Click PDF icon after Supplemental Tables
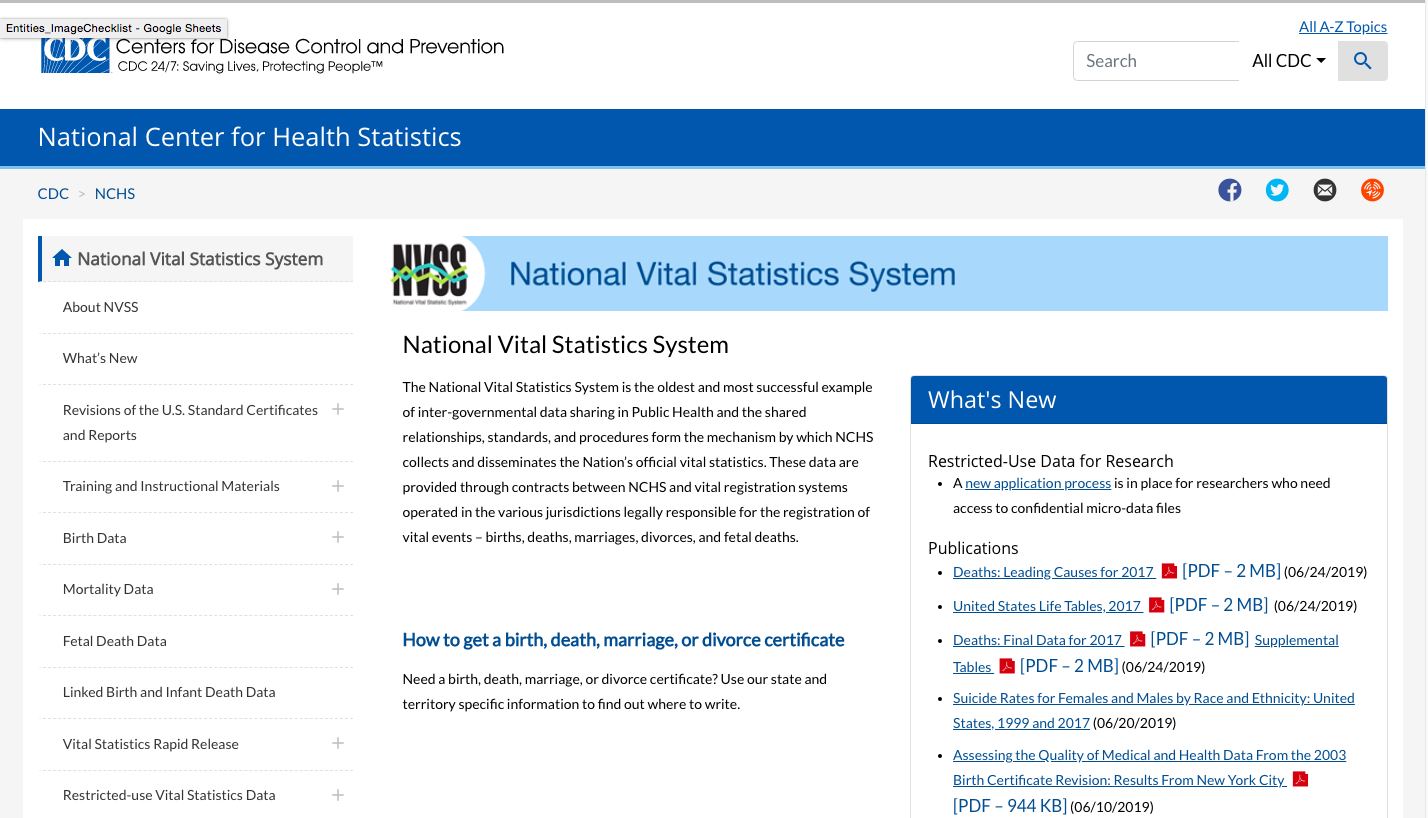The width and height of the screenshot is (1428, 818). coord(1007,666)
